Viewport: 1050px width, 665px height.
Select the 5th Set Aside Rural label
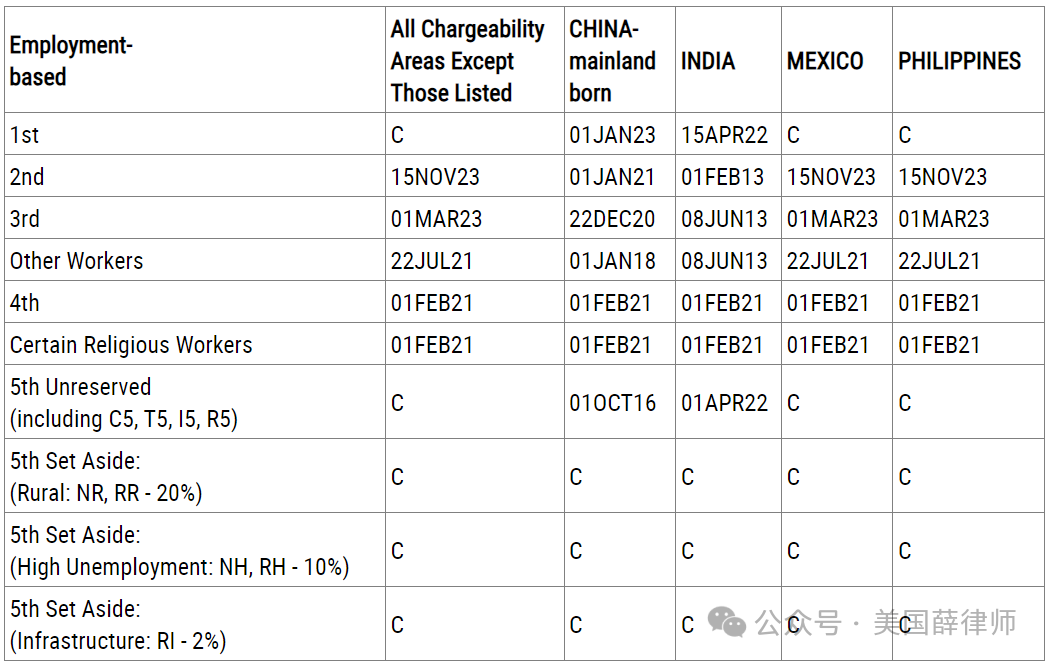click(x=106, y=477)
